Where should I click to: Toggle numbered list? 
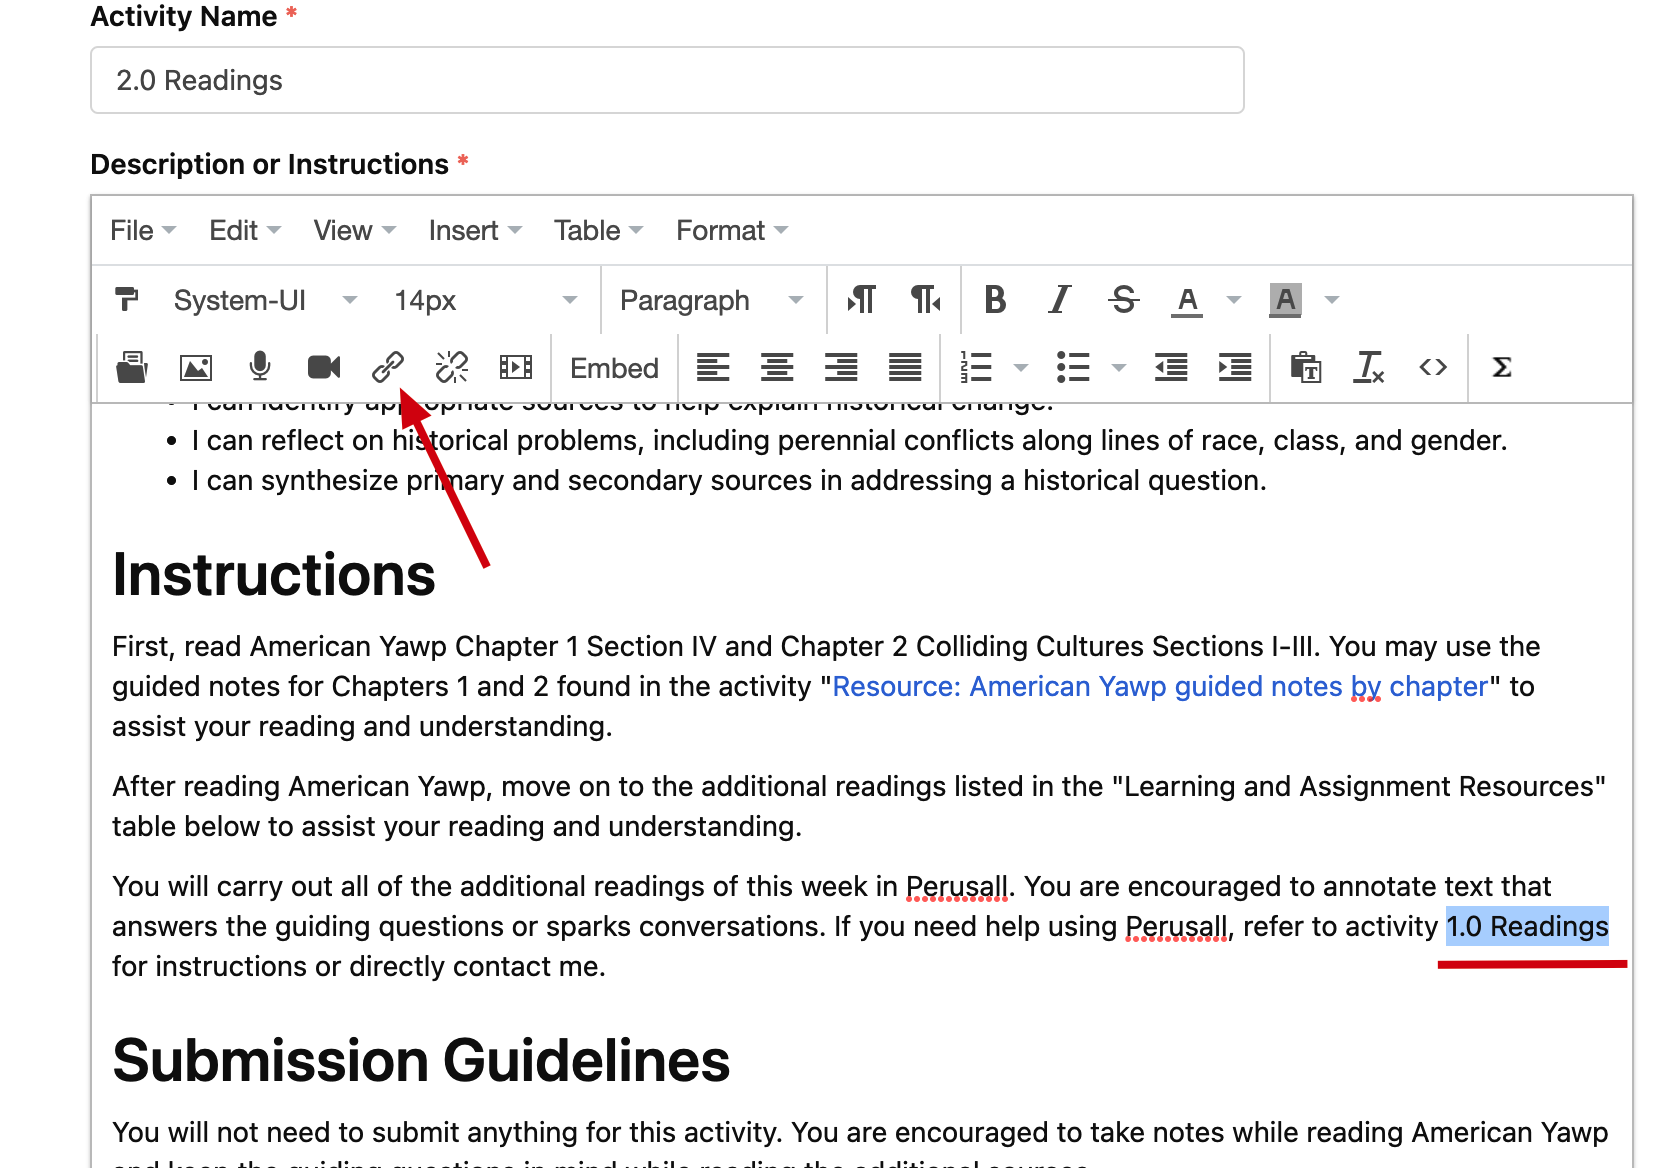pos(975,367)
